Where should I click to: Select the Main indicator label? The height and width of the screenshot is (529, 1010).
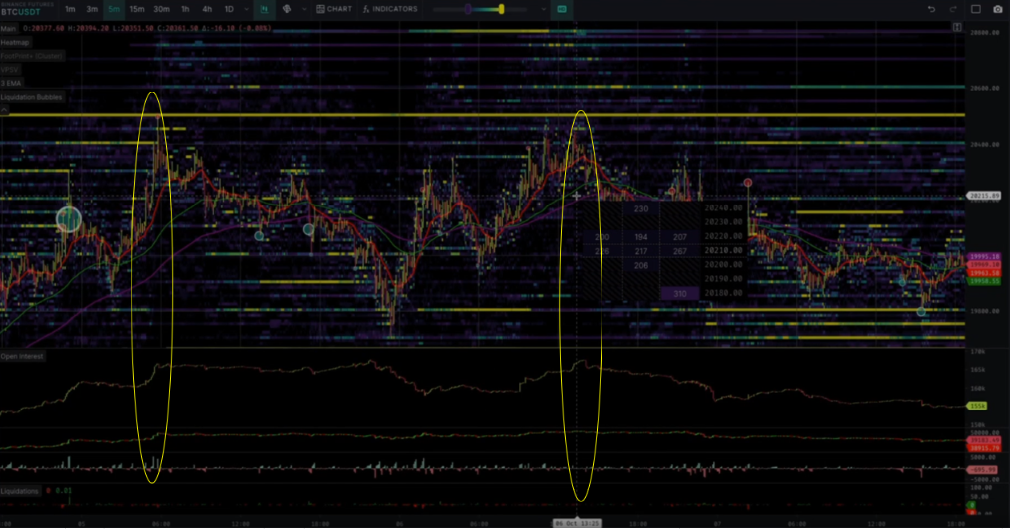(x=8, y=29)
